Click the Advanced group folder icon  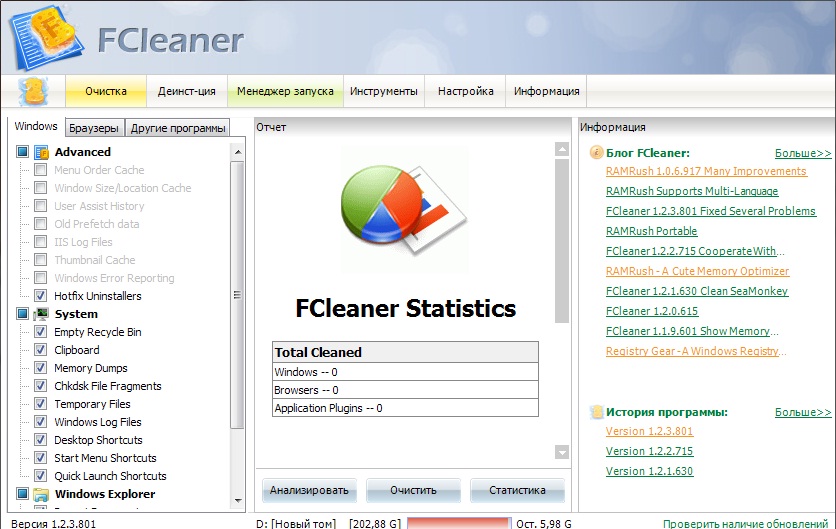pyautogui.click(x=42, y=152)
